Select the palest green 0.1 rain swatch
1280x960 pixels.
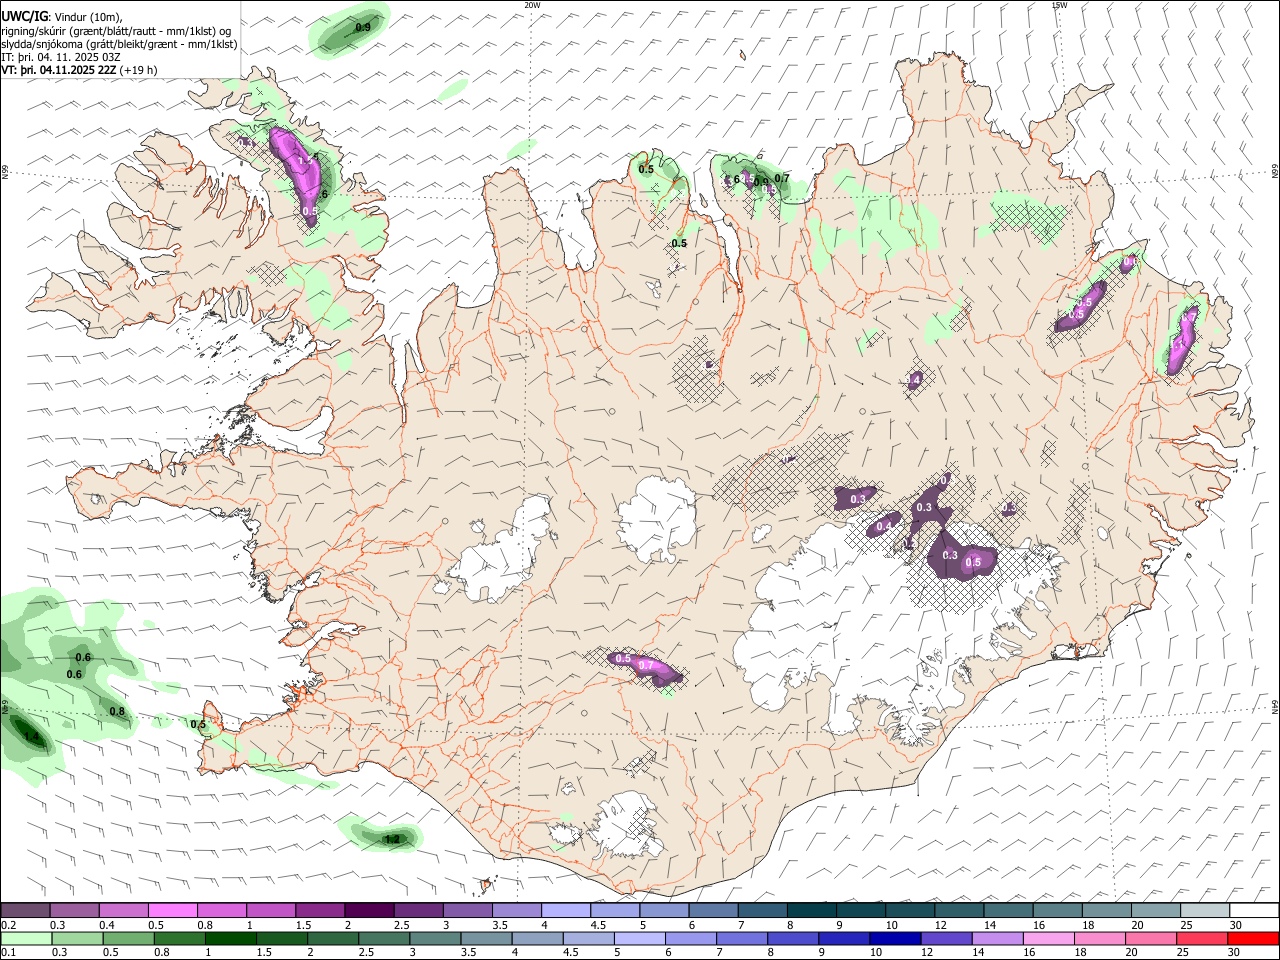tap(26, 939)
